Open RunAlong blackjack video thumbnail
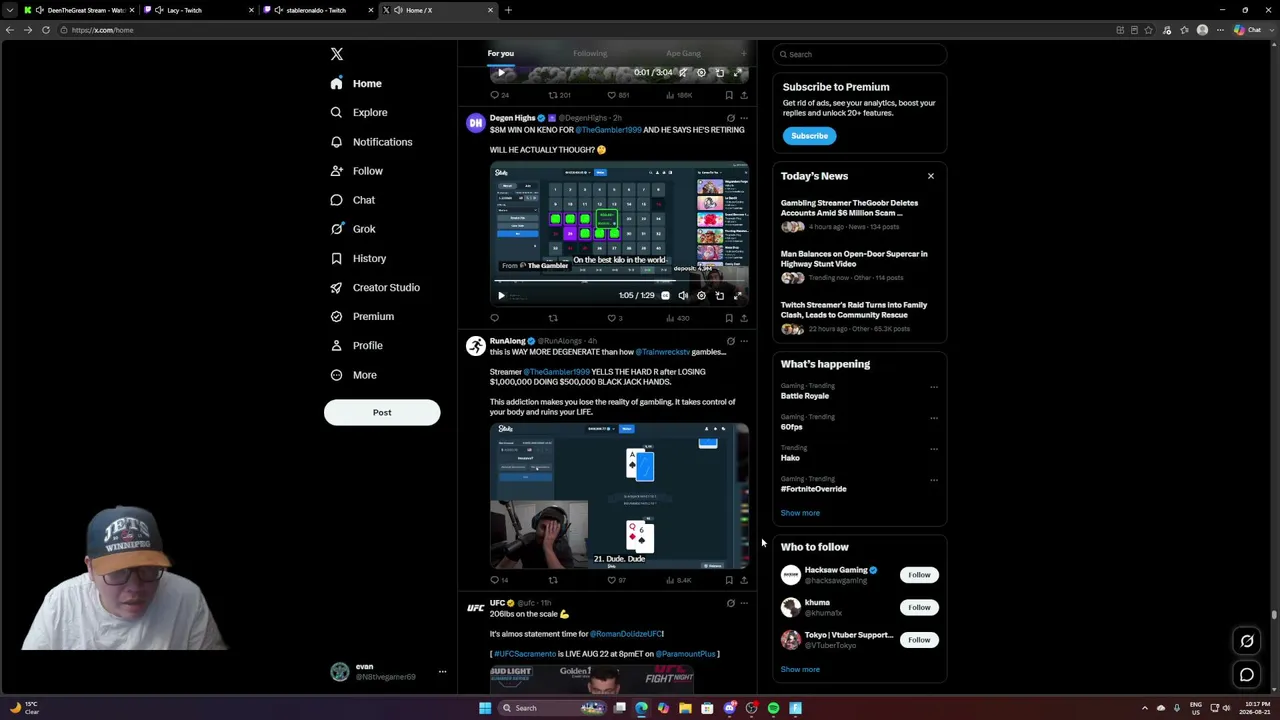 click(x=619, y=496)
